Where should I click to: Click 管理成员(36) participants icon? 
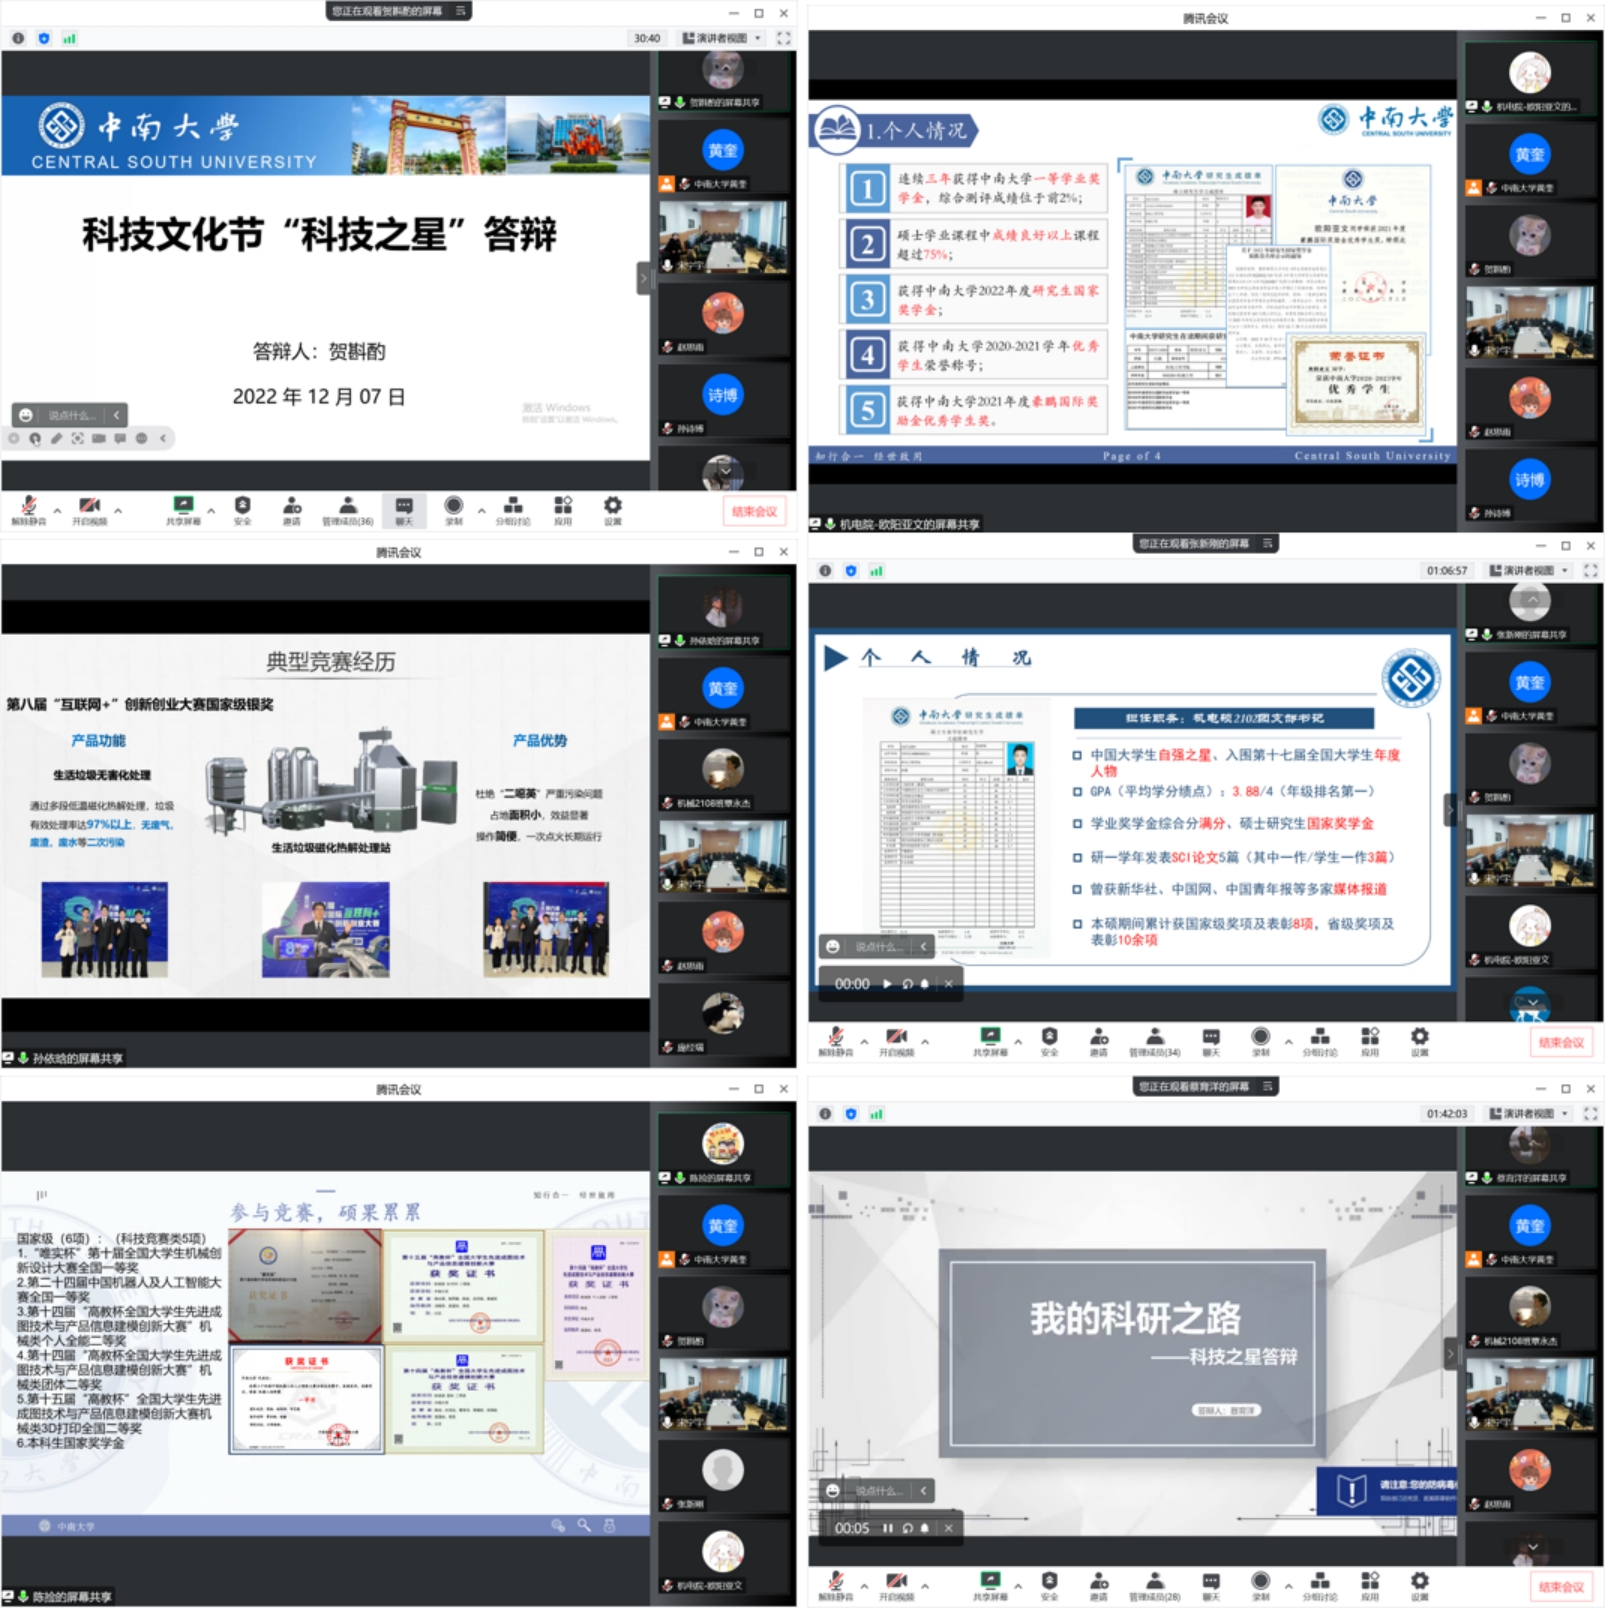[x=347, y=509]
